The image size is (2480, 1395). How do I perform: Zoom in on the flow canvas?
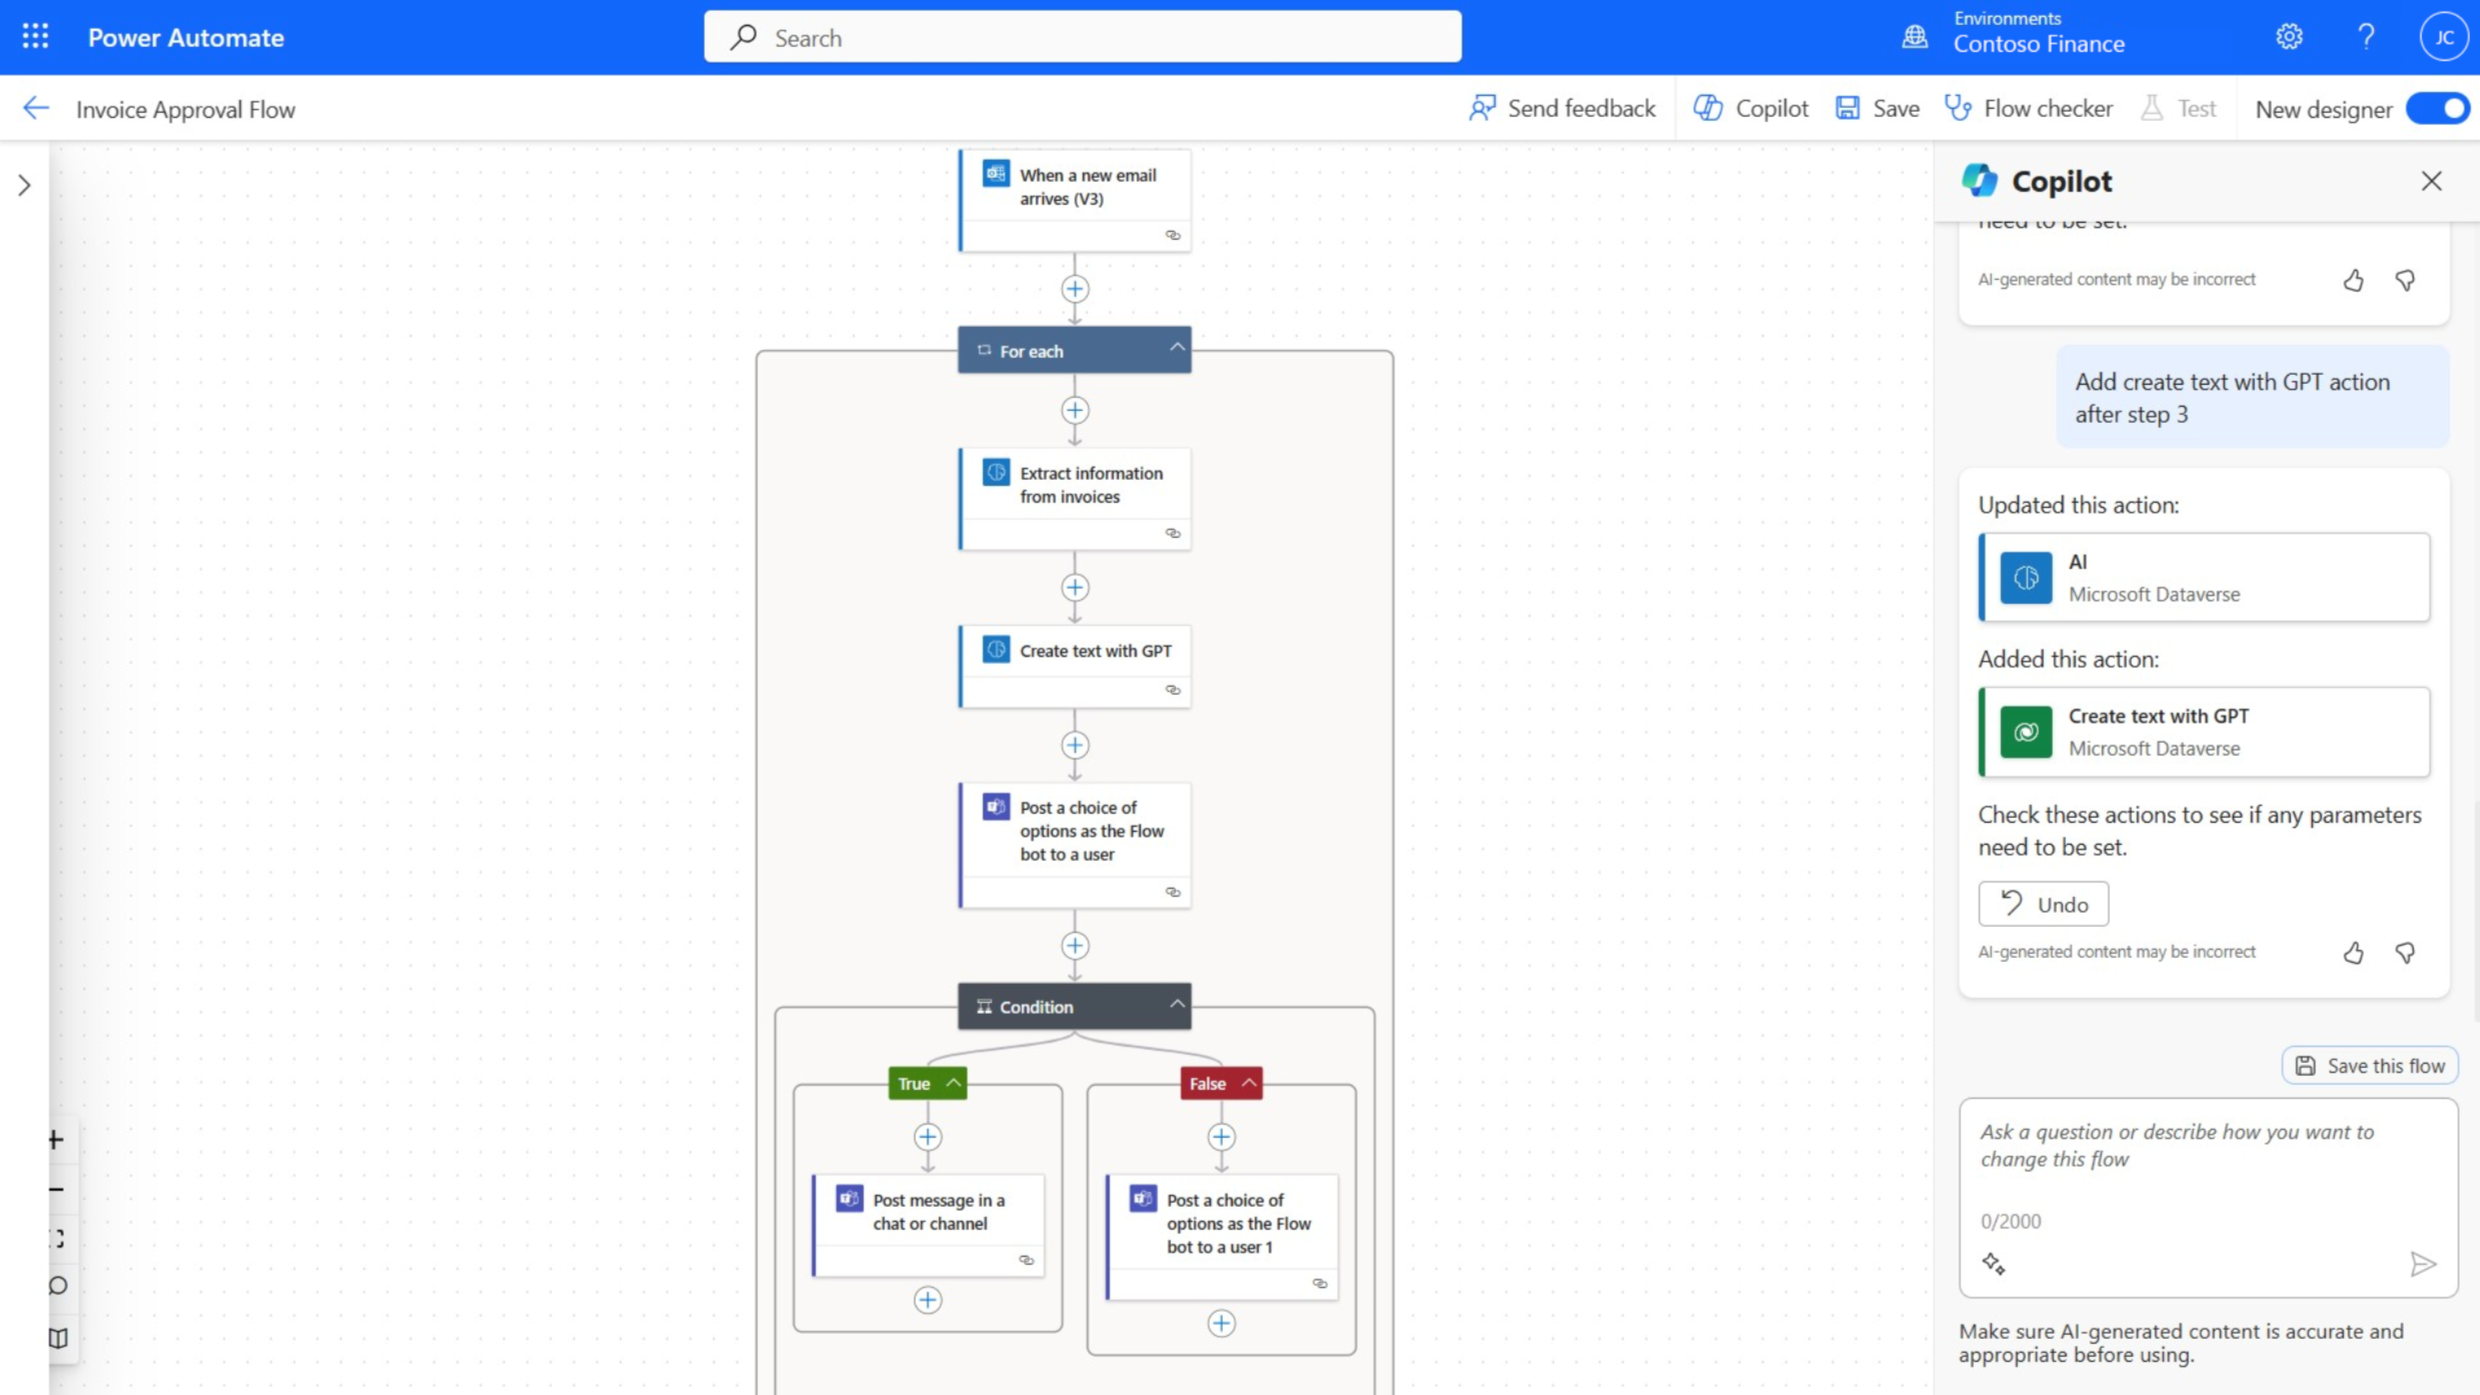(55, 1139)
